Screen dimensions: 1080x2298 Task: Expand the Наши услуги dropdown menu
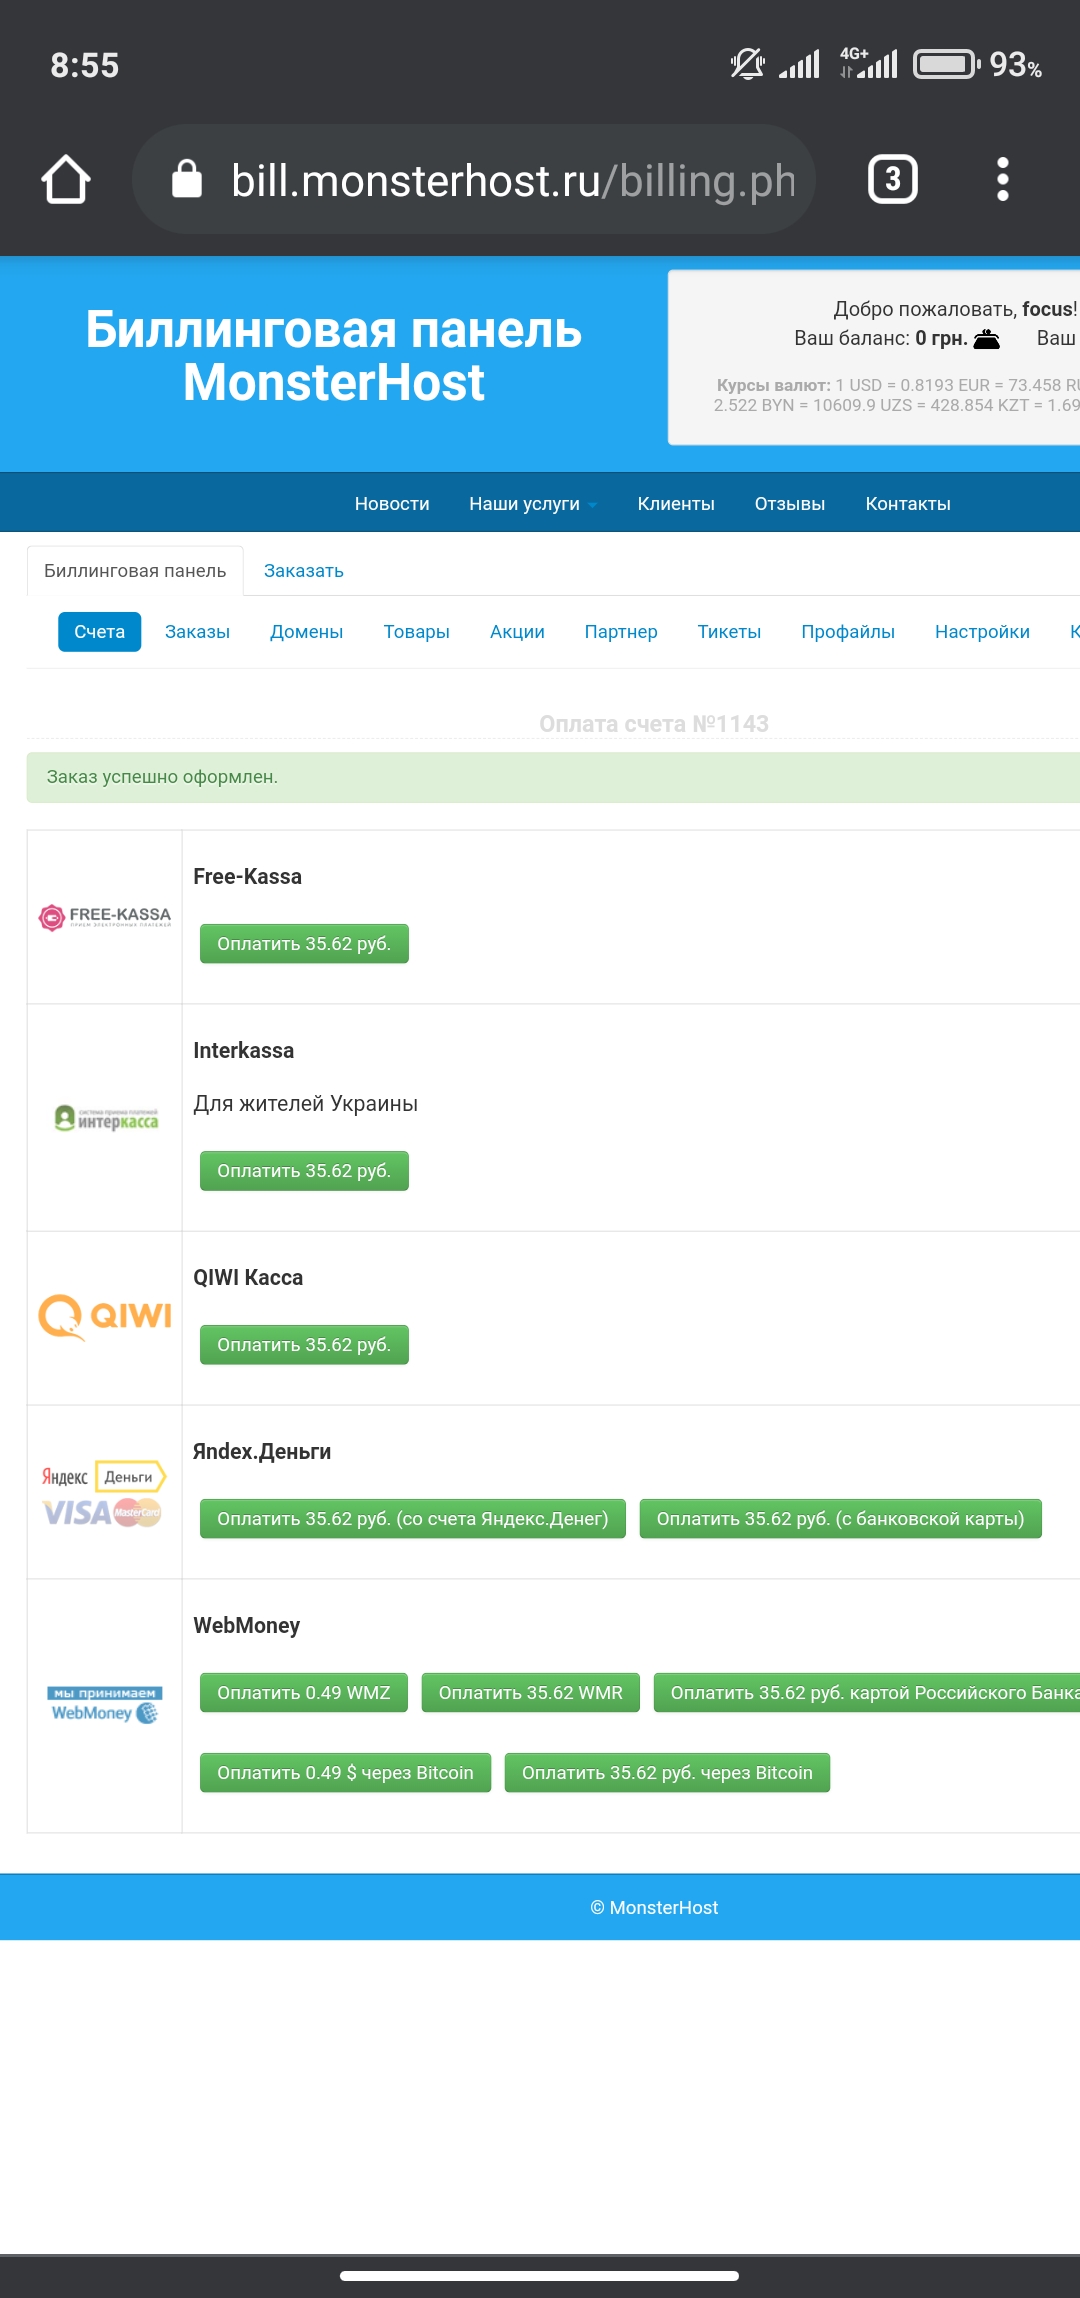pos(532,504)
